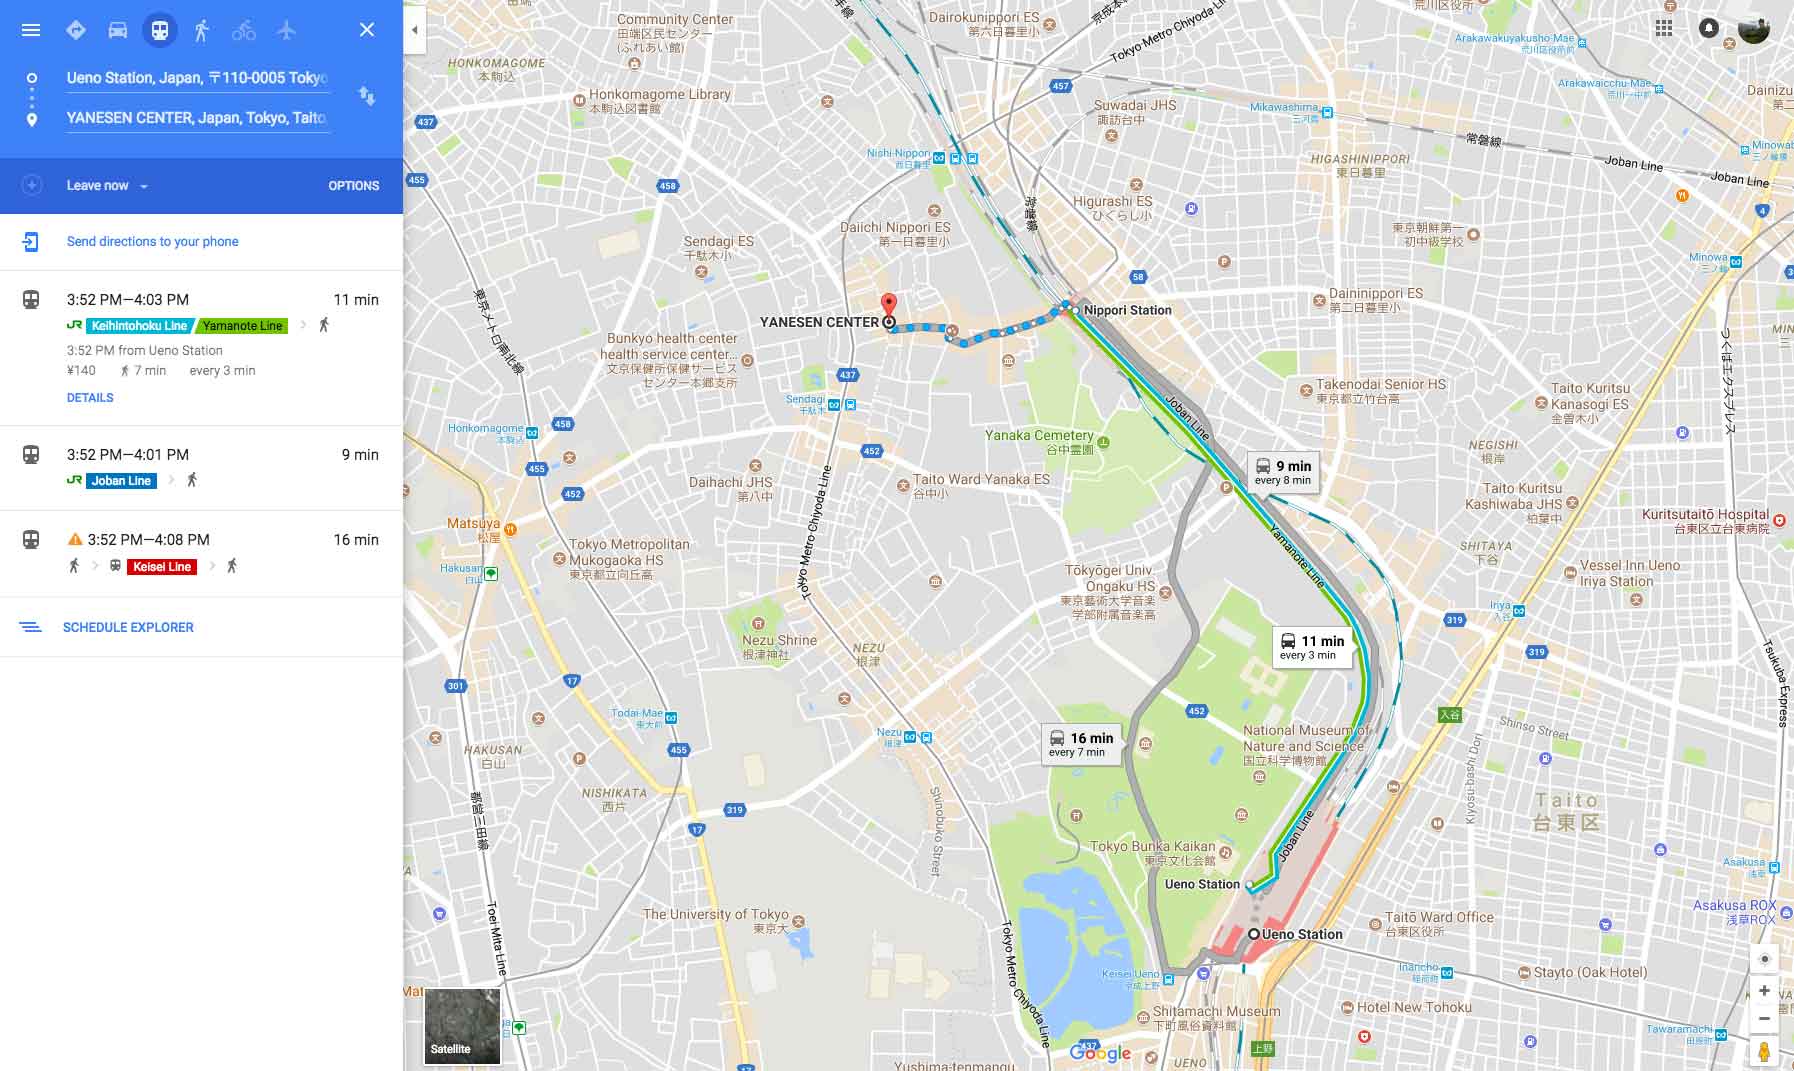The image size is (1794, 1071).
Task: Select the transit train travel mode
Action: (x=160, y=30)
